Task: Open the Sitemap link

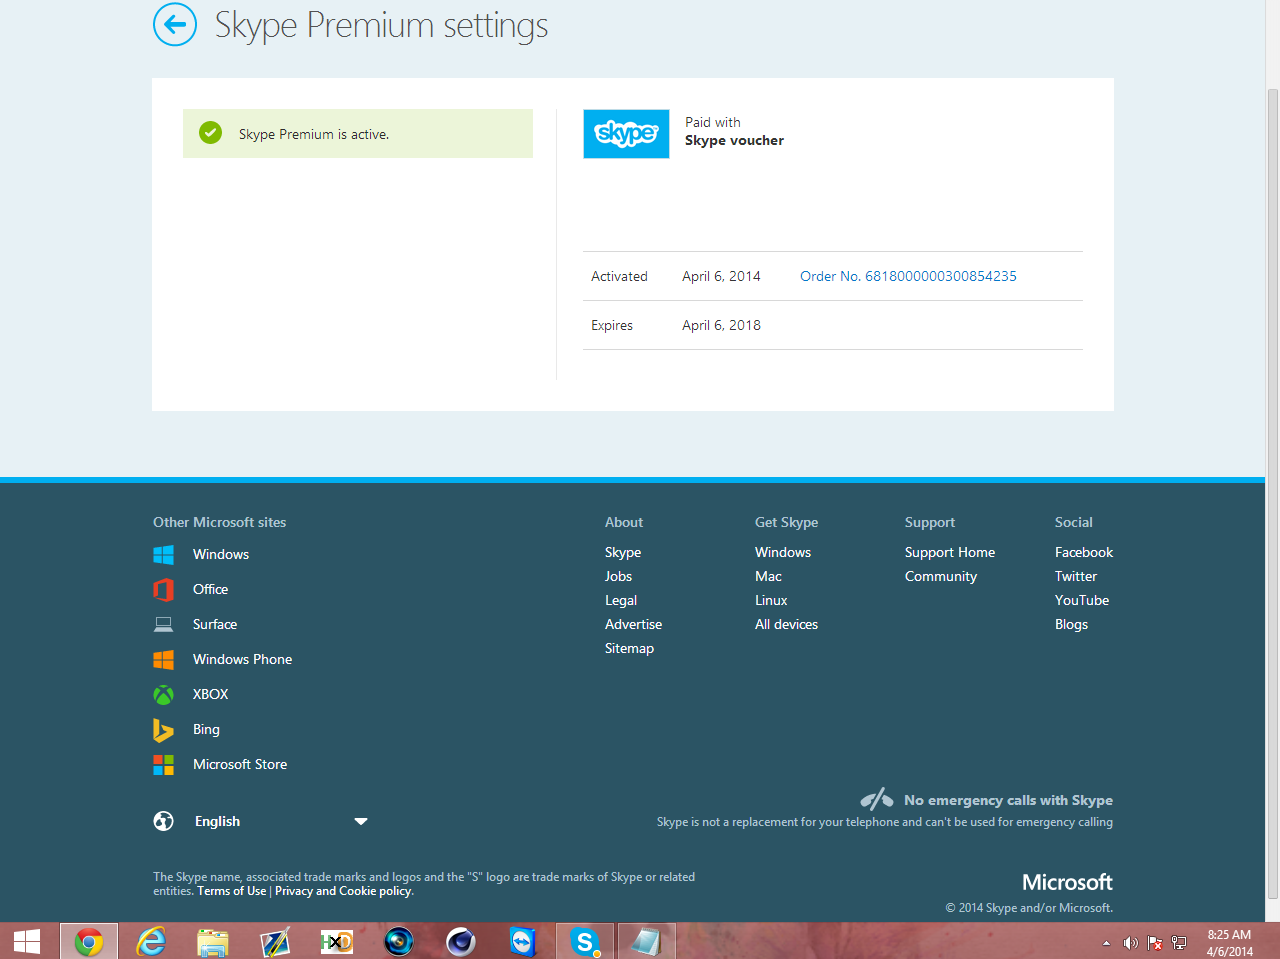Action: click(x=629, y=648)
